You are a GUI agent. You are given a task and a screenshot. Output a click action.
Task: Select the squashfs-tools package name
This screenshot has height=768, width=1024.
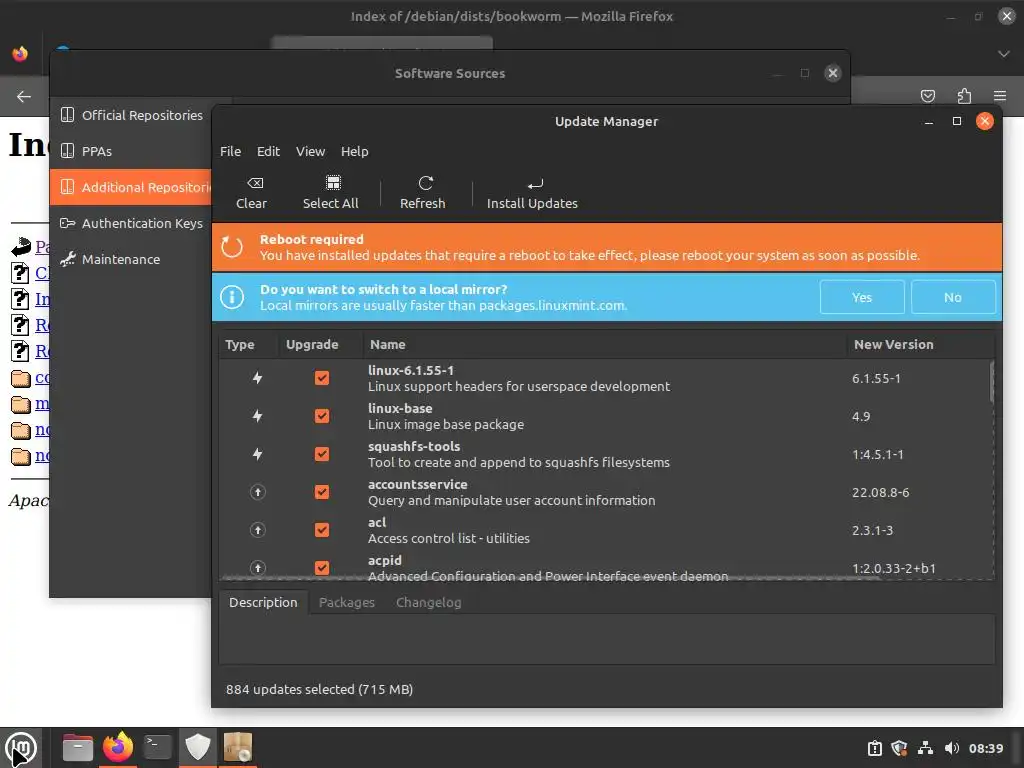tap(414, 446)
